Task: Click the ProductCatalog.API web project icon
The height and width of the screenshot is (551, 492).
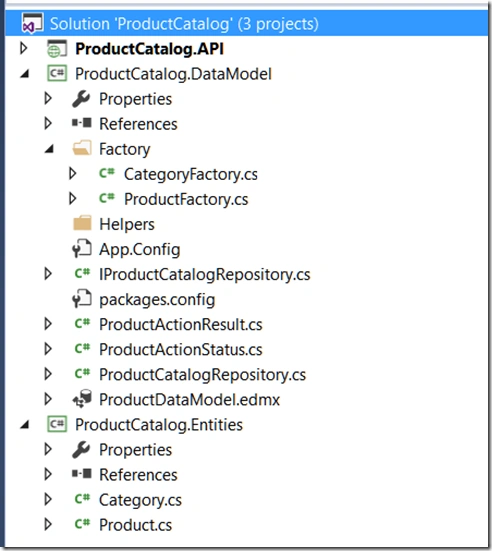Action: pos(57,48)
